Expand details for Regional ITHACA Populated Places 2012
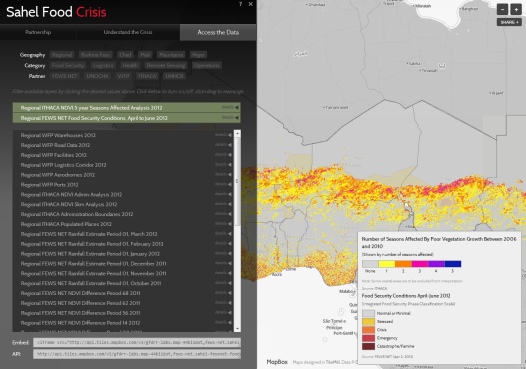This screenshot has width=526, height=369. point(223,223)
